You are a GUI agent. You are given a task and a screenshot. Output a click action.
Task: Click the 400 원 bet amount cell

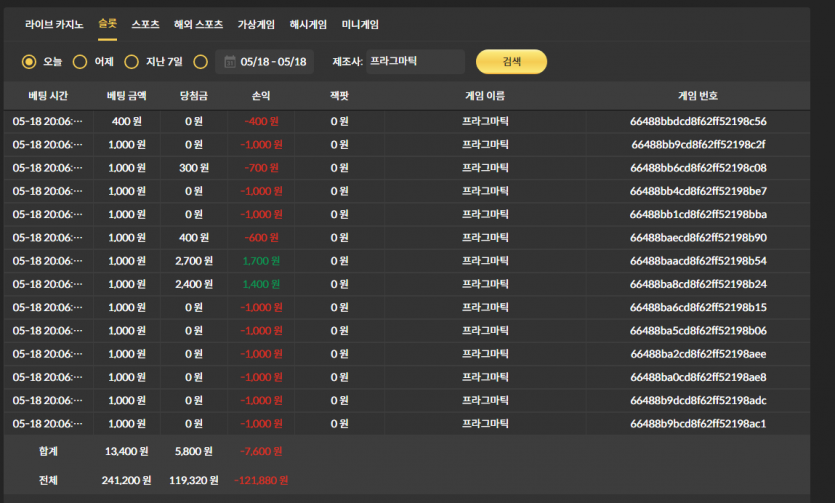point(127,121)
